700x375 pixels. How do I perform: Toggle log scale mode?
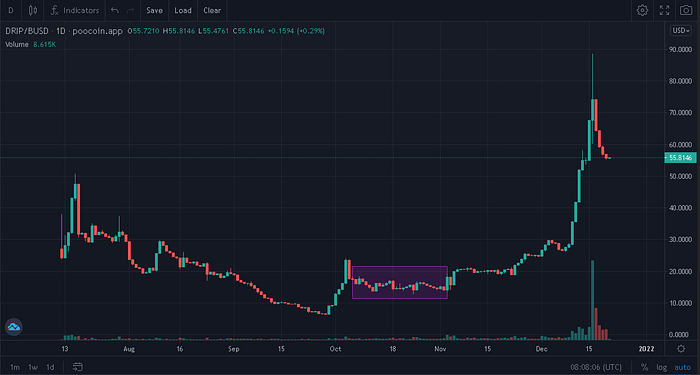coord(662,367)
